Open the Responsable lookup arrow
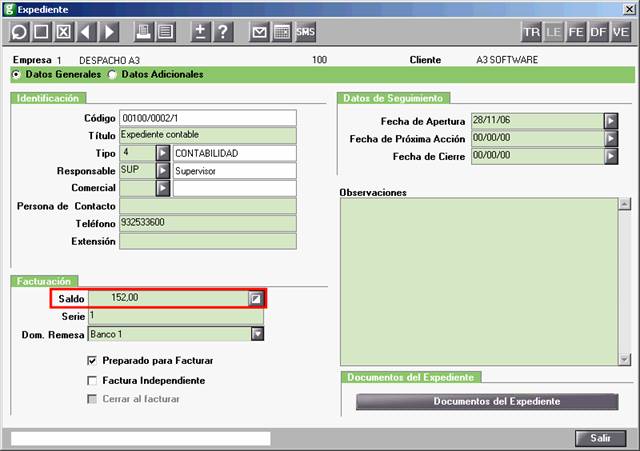The height and width of the screenshot is (451, 640). point(162,171)
